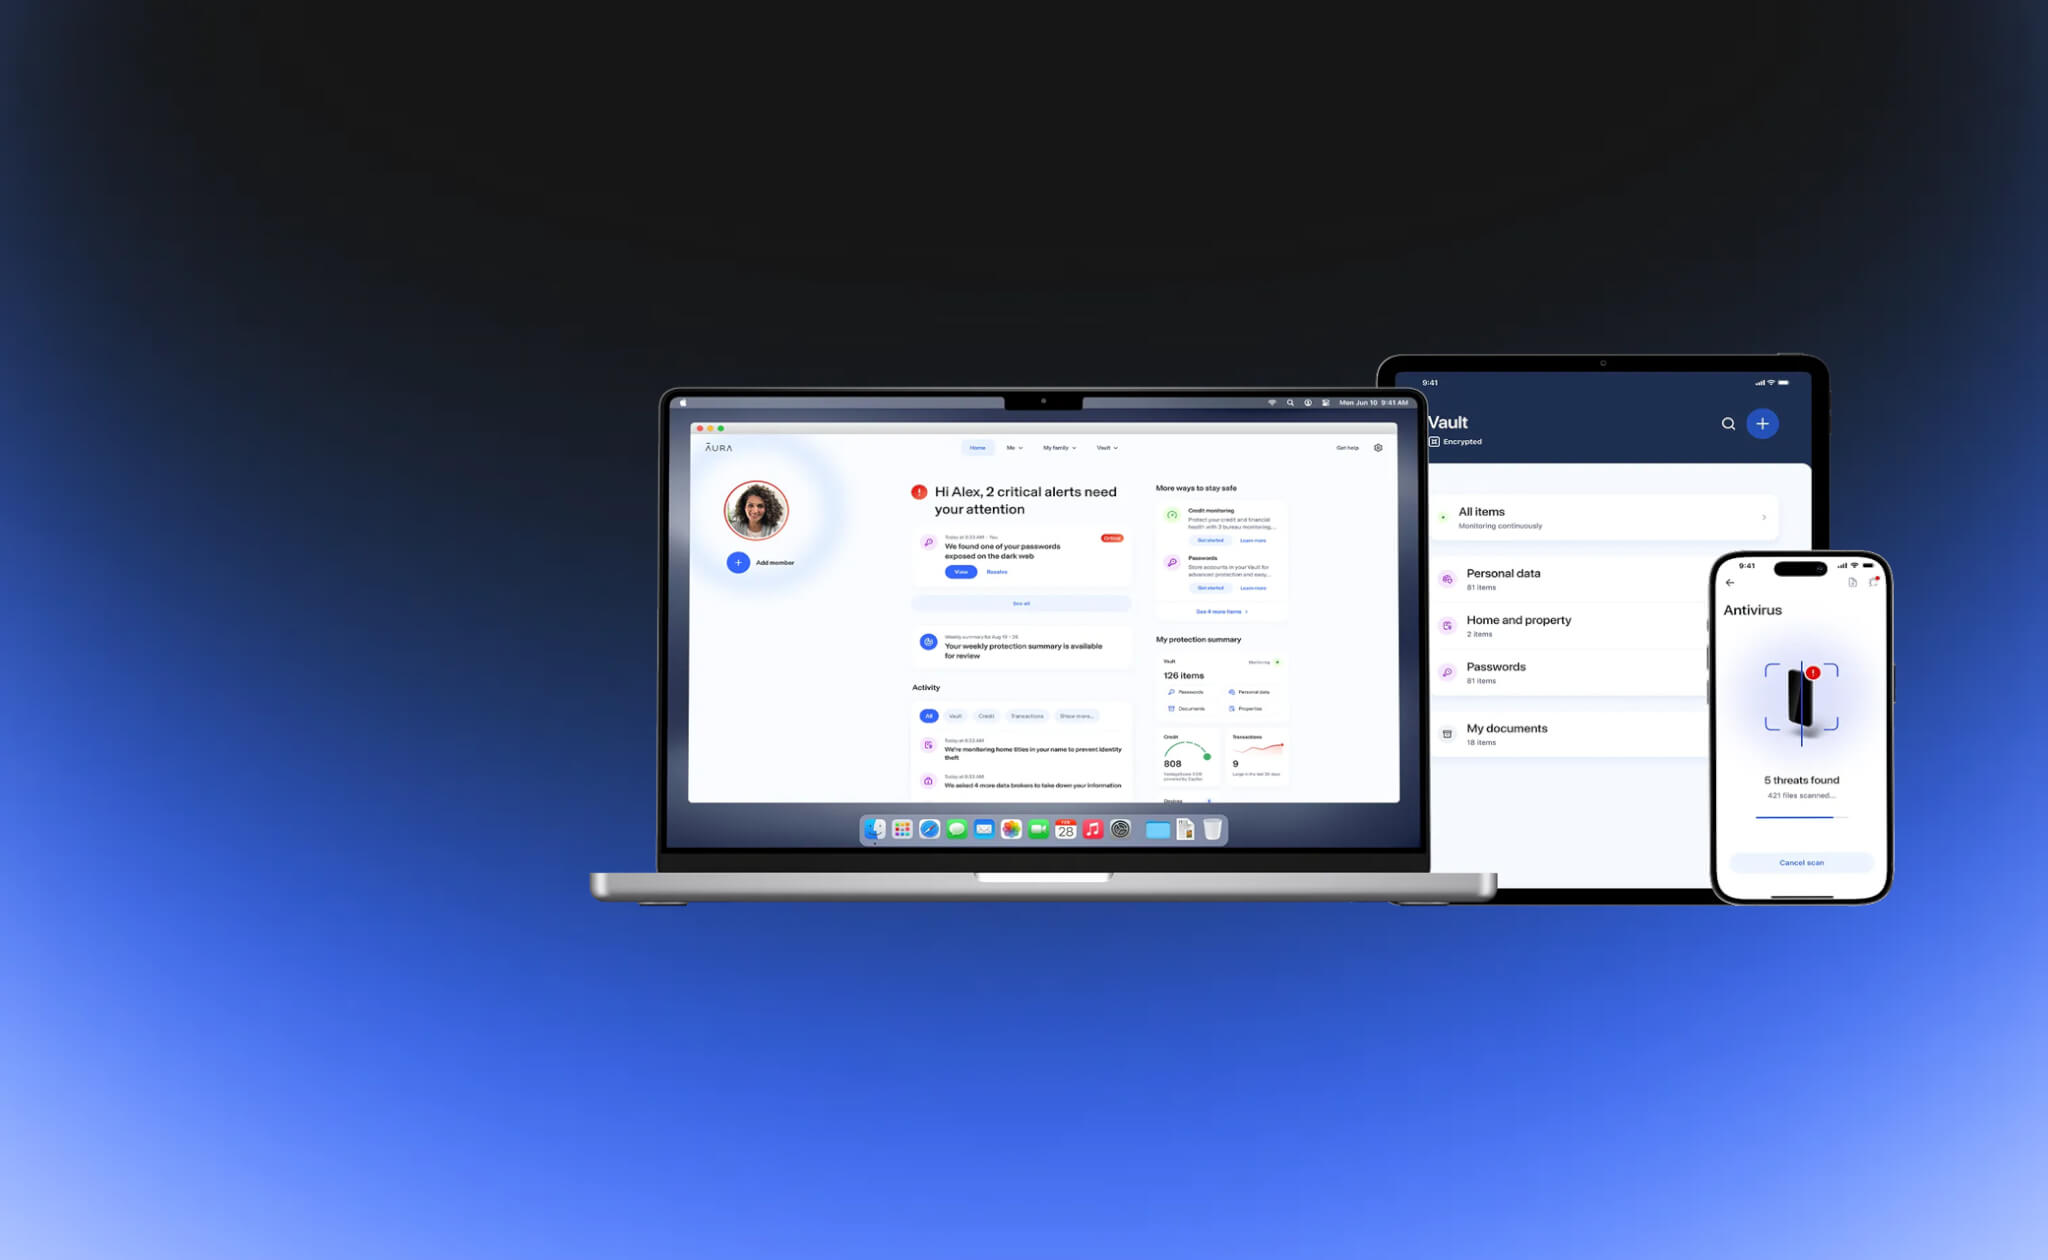Open All items chevron in Vault
This screenshot has height=1260, width=2048.
click(1763, 518)
